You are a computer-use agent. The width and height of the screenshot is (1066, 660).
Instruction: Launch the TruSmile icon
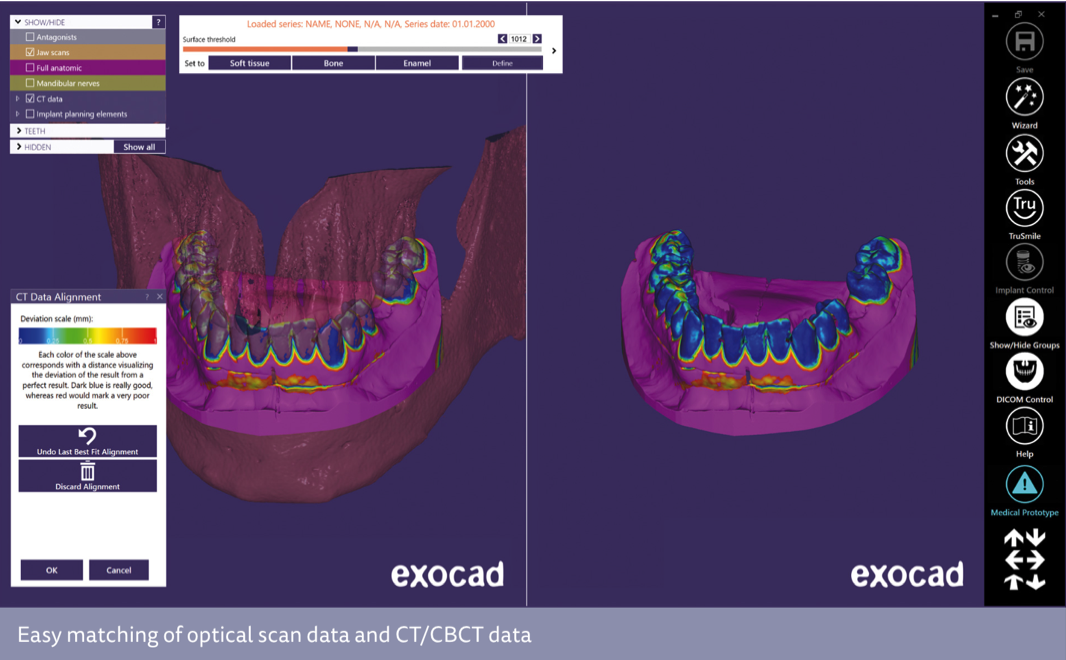[1024, 208]
